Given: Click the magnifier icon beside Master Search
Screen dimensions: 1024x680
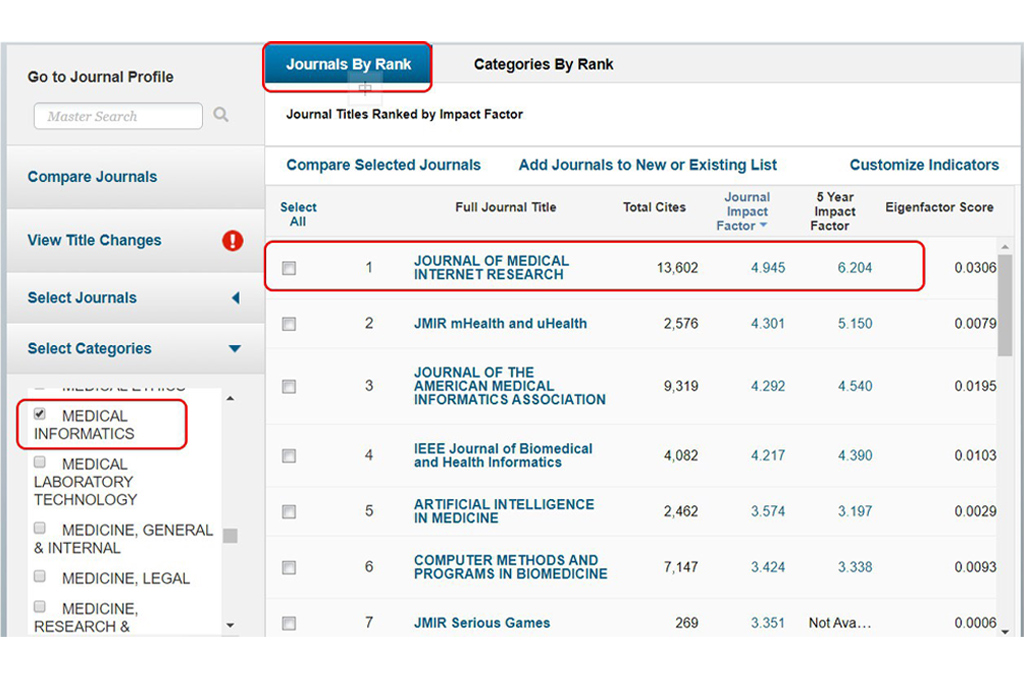Looking at the screenshot, I should click(221, 115).
